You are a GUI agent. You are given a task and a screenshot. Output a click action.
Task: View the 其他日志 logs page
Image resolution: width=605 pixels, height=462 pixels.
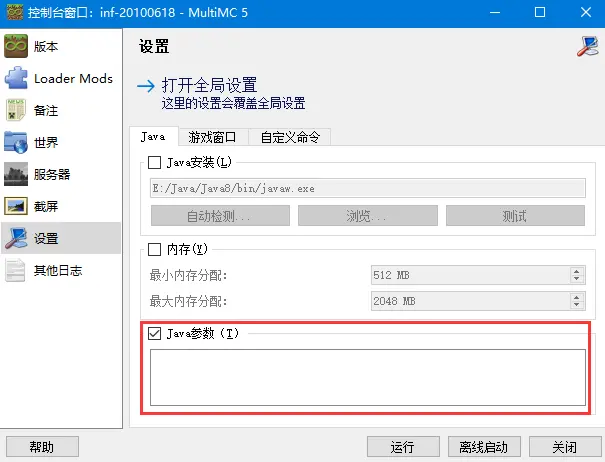click(61, 270)
